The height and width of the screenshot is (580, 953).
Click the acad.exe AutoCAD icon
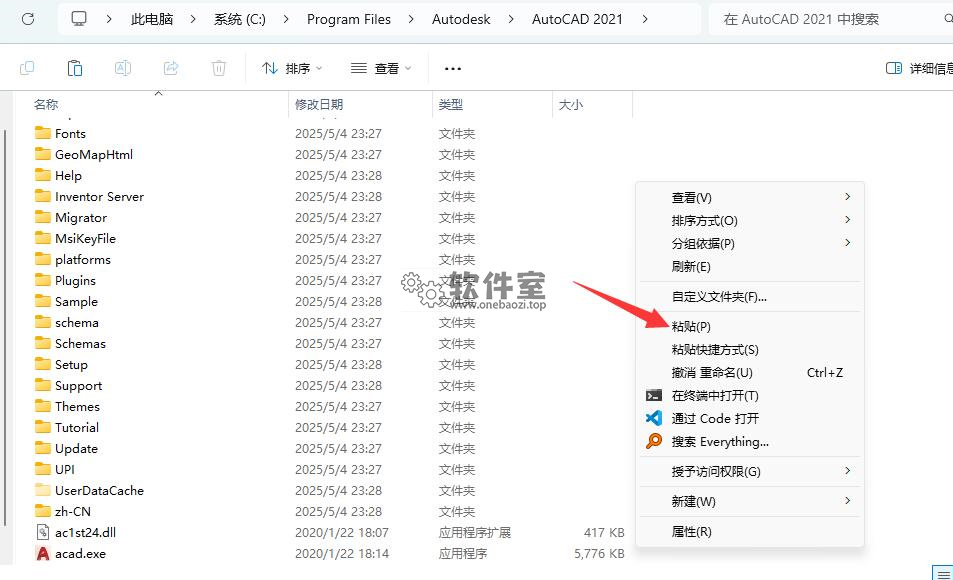[x=43, y=553]
